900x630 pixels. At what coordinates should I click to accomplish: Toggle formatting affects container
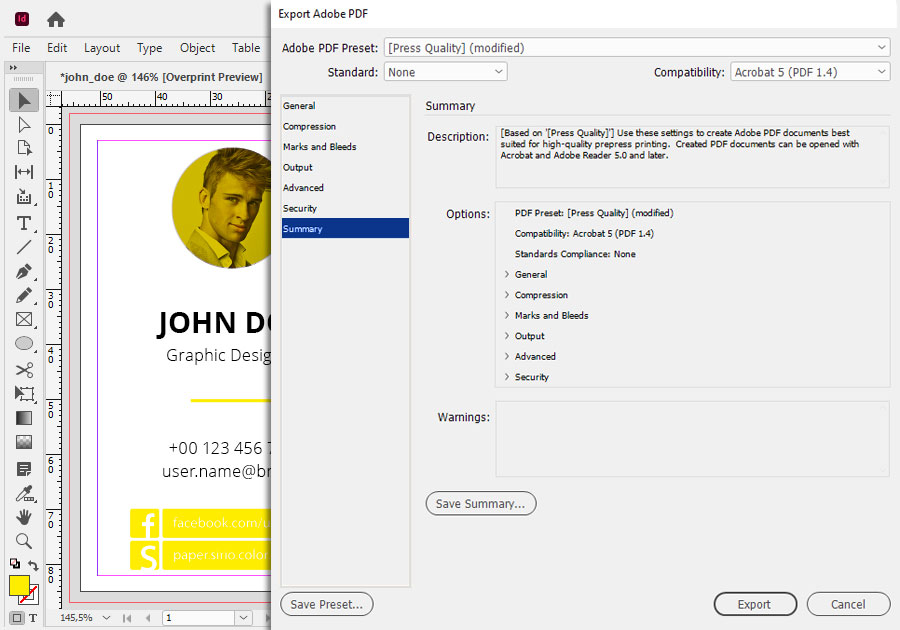(17, 618)
